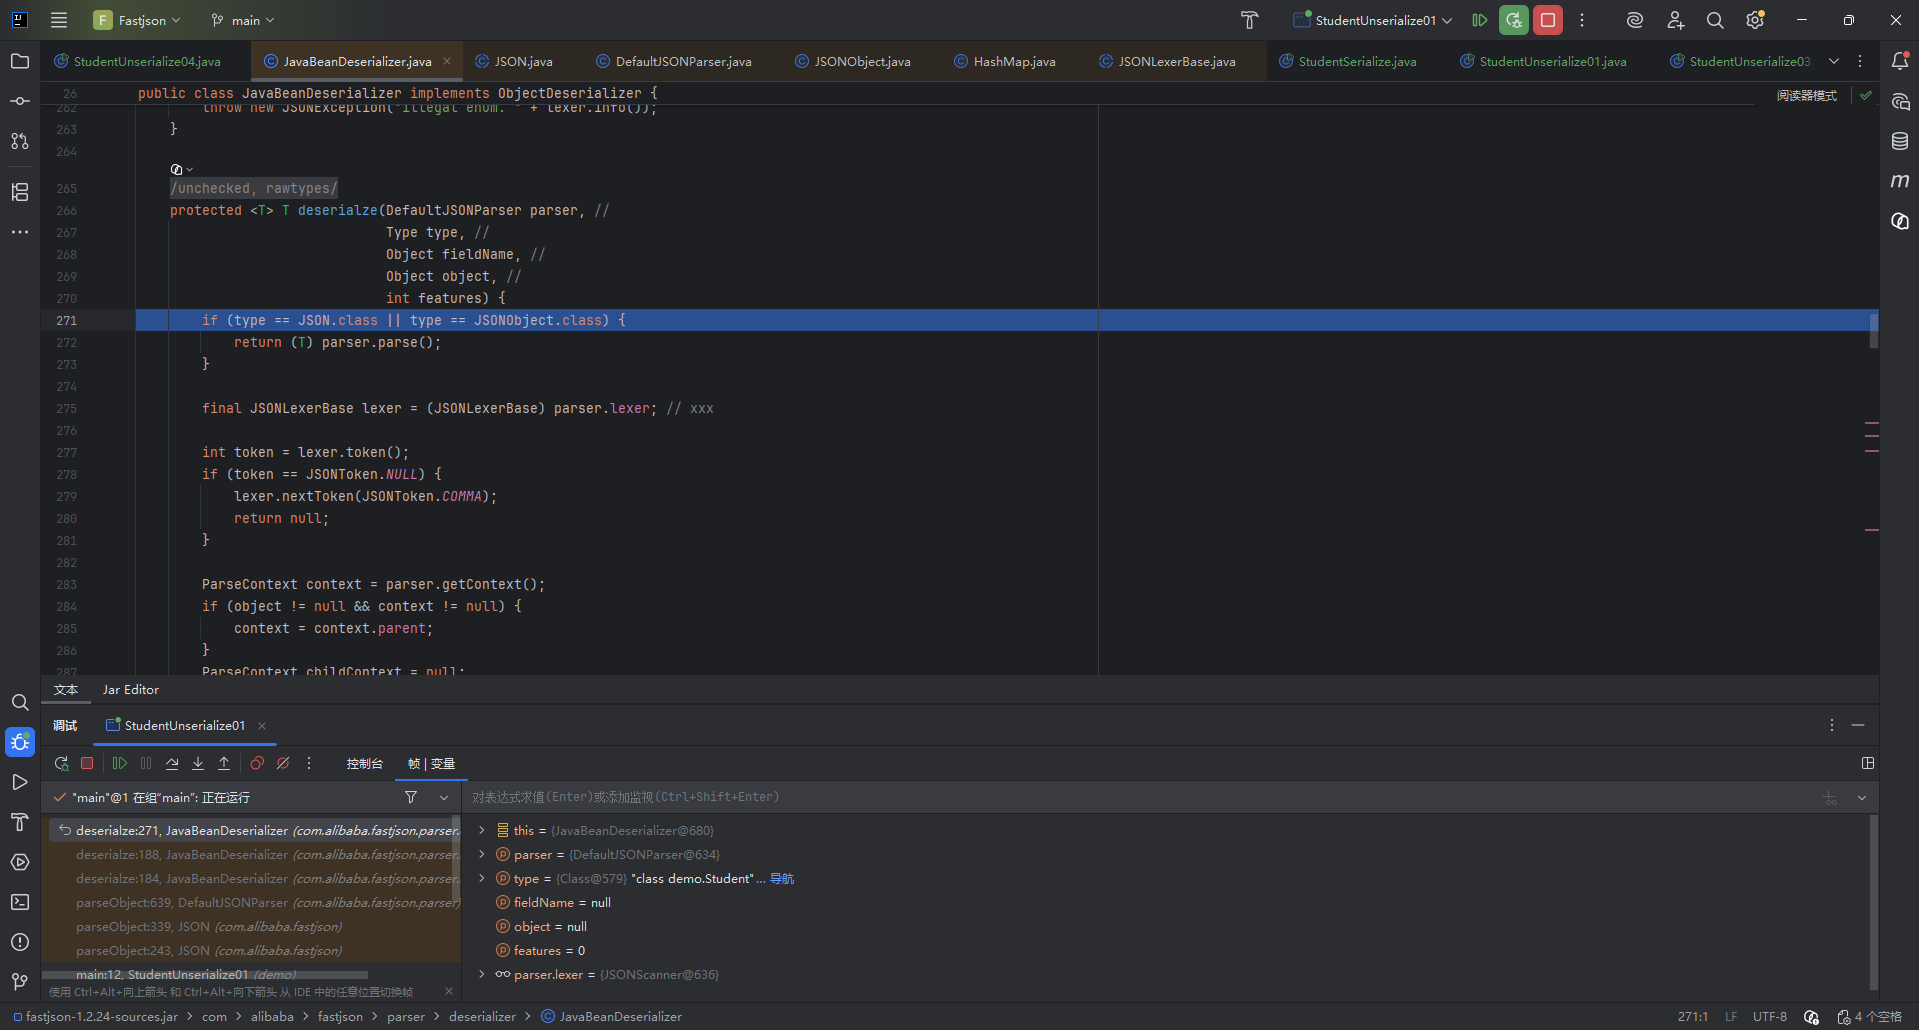Click the variables panel vertical scrollbar
Viewport: 1919px width, 1030px height.
[1873, 902]
